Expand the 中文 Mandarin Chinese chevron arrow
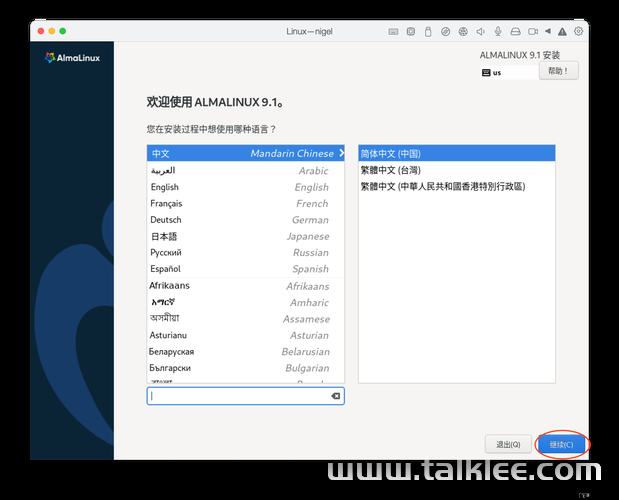This screenshot has height=500, width=619. click(341, 153)
